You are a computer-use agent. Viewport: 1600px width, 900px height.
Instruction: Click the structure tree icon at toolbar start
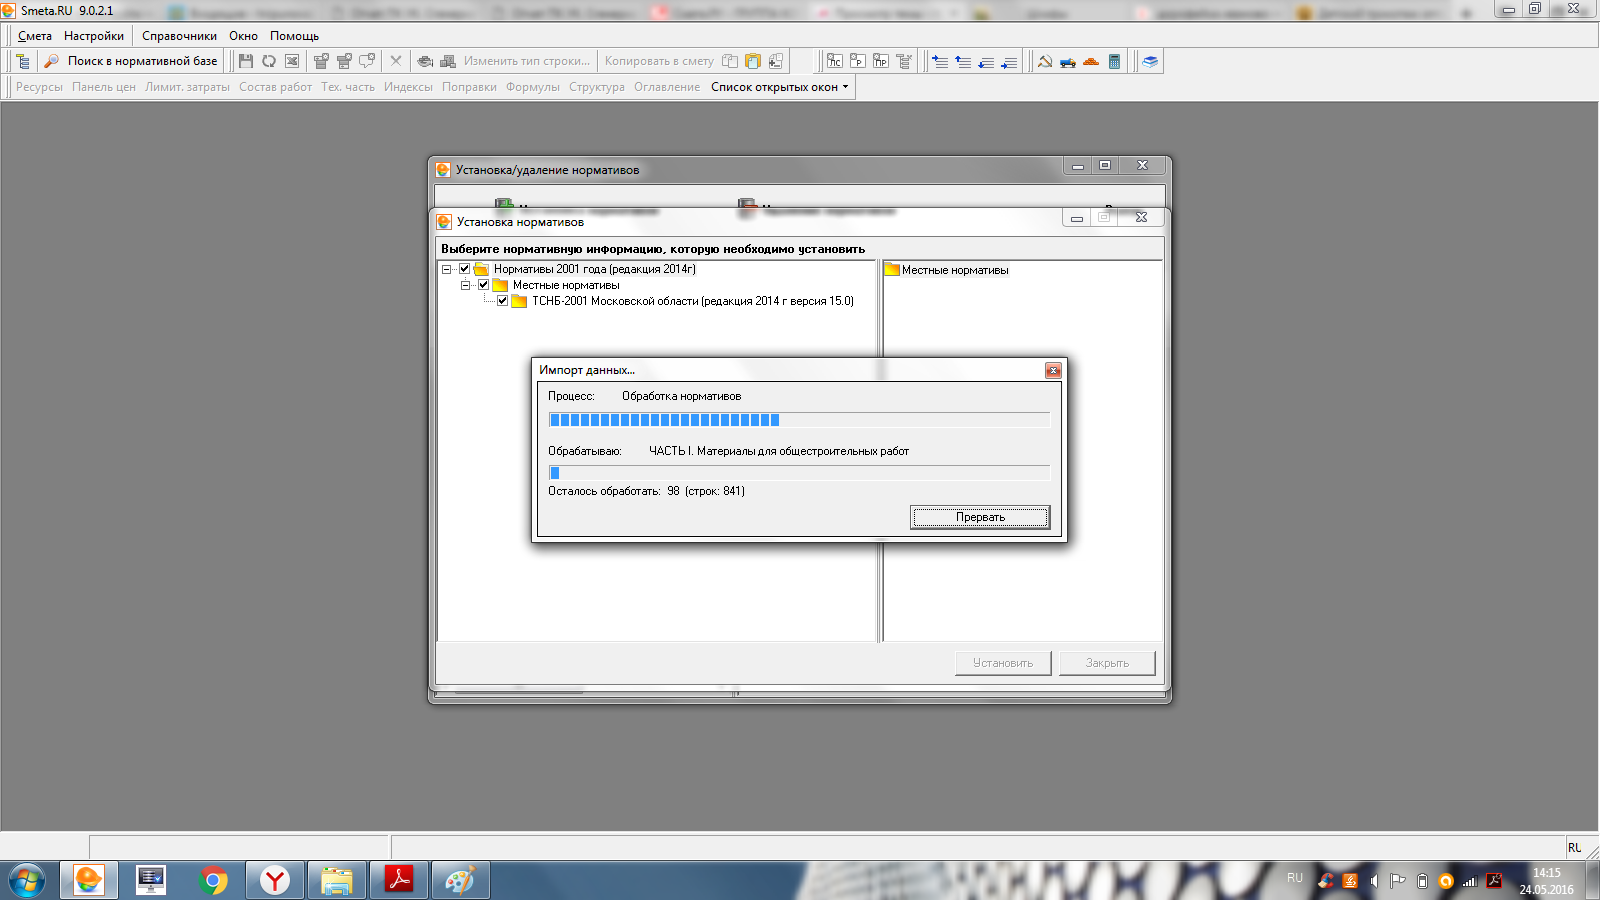(x=23, y=61)
